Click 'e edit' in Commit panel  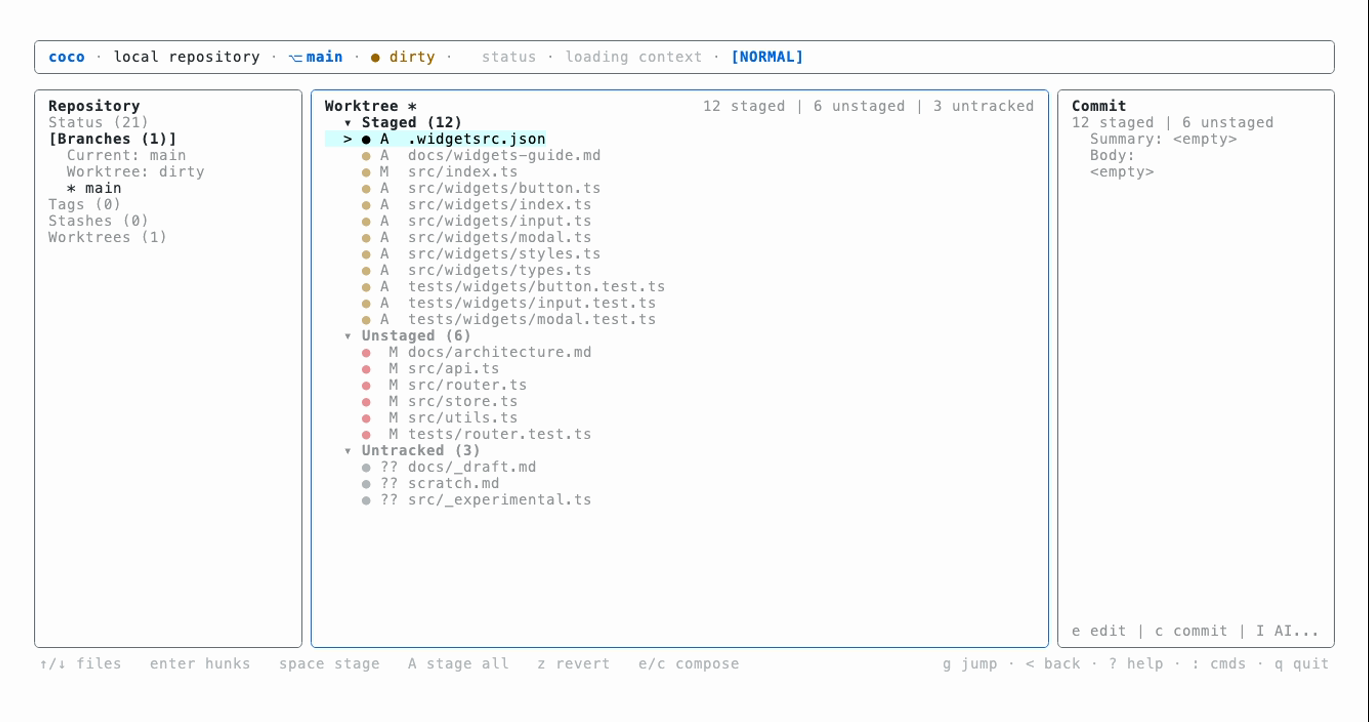point(1099,631)
